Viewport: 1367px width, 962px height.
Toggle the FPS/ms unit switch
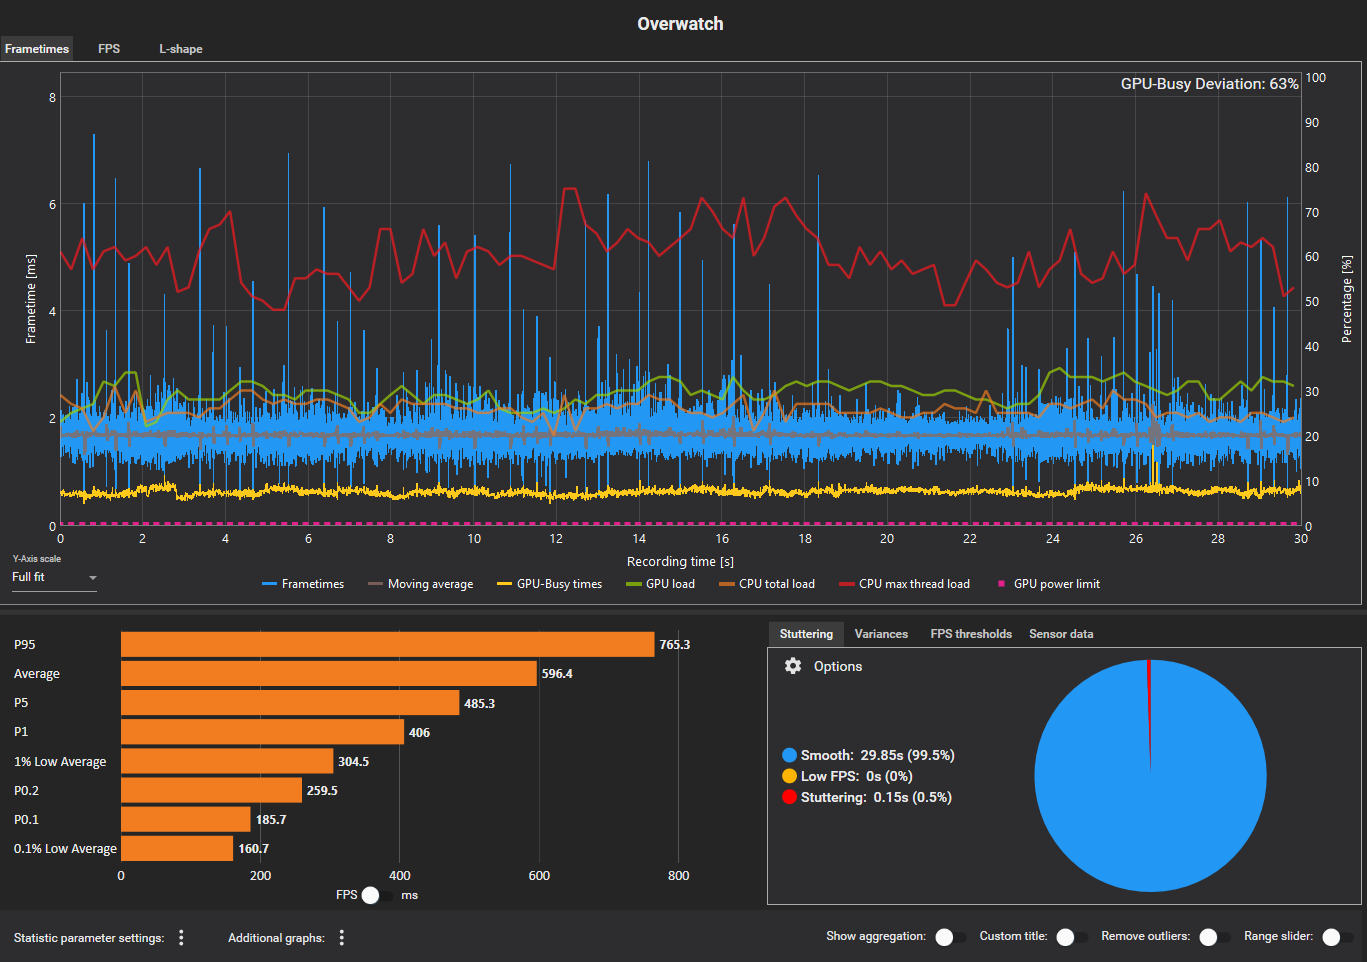pos(378,895)
